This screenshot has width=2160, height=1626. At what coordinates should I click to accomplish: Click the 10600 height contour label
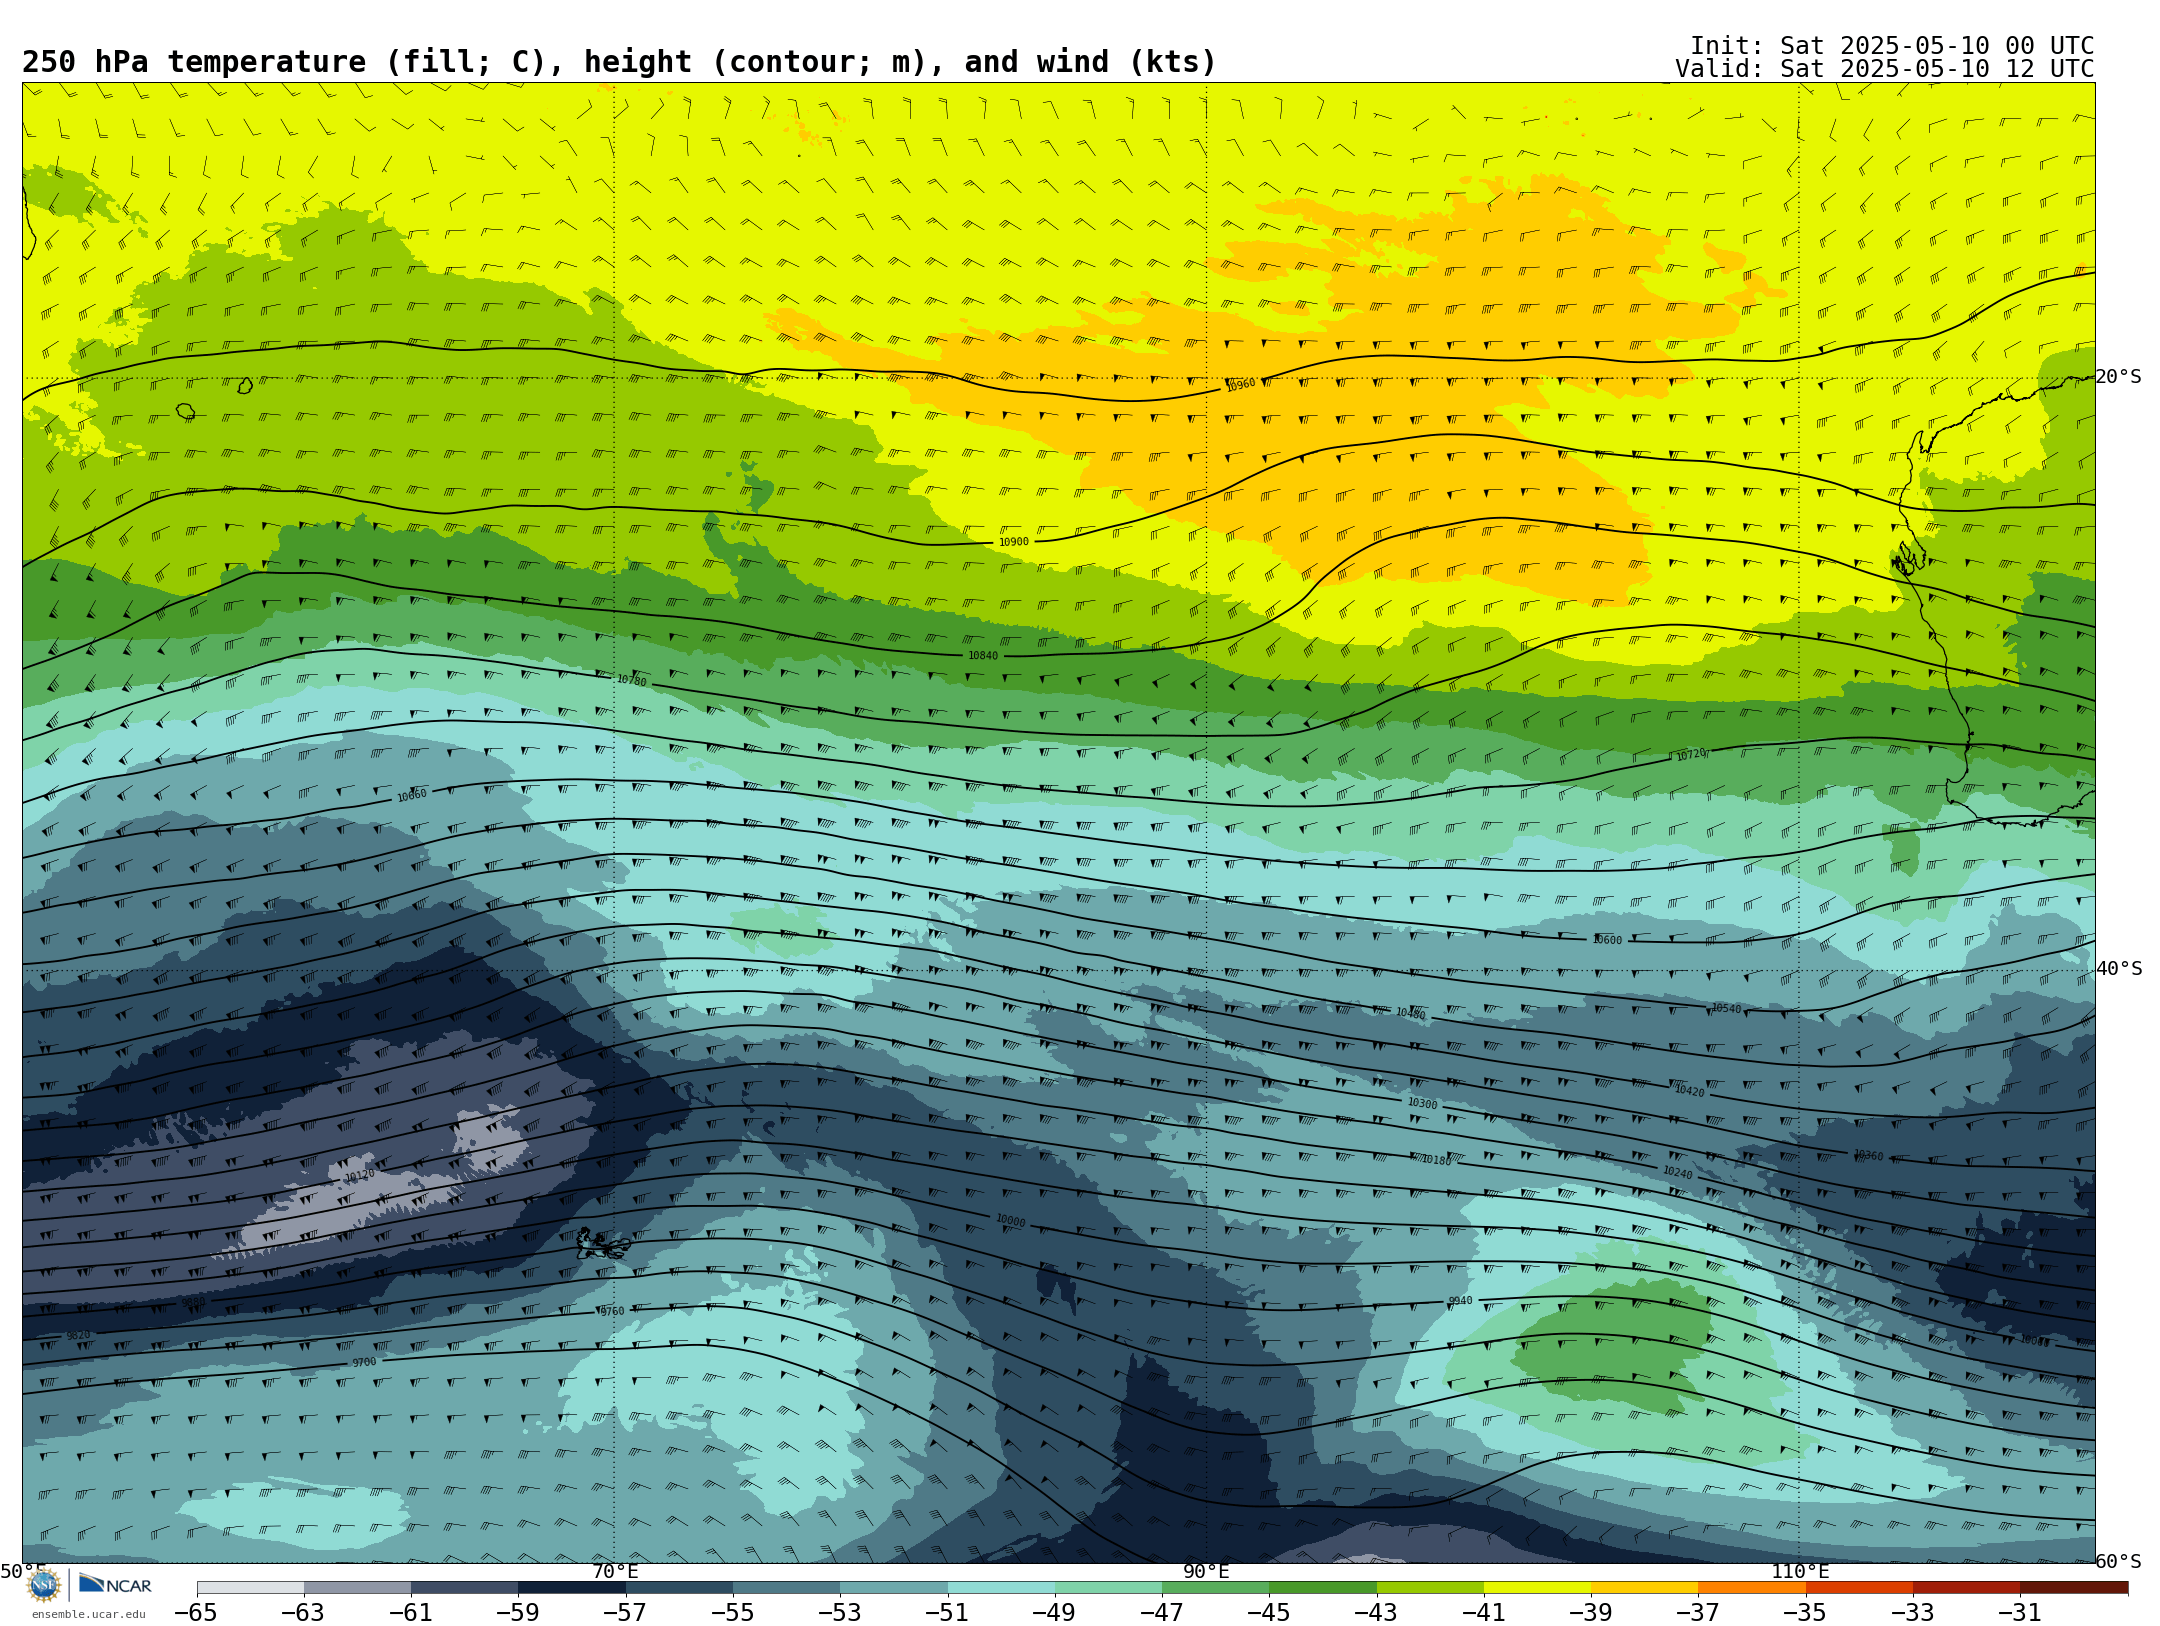click(x=1607, y=940)
